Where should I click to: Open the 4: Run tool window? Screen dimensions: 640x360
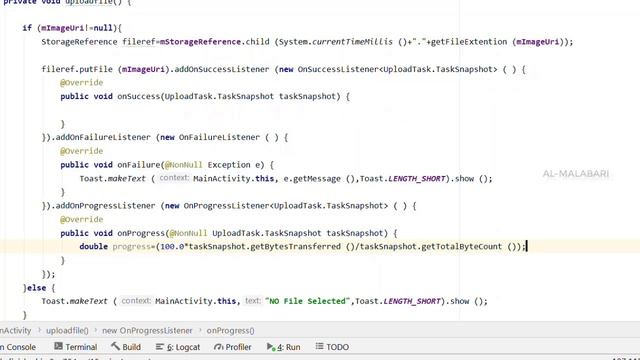click(284, 347)
